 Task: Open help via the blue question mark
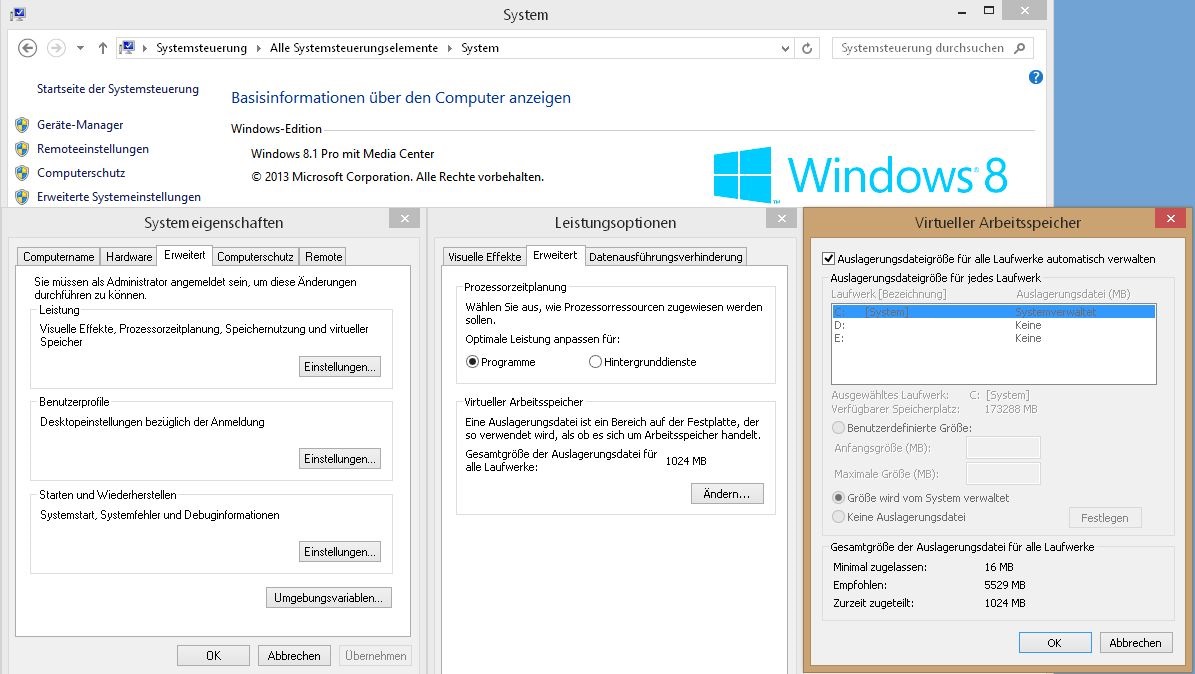click(1036, 77)
